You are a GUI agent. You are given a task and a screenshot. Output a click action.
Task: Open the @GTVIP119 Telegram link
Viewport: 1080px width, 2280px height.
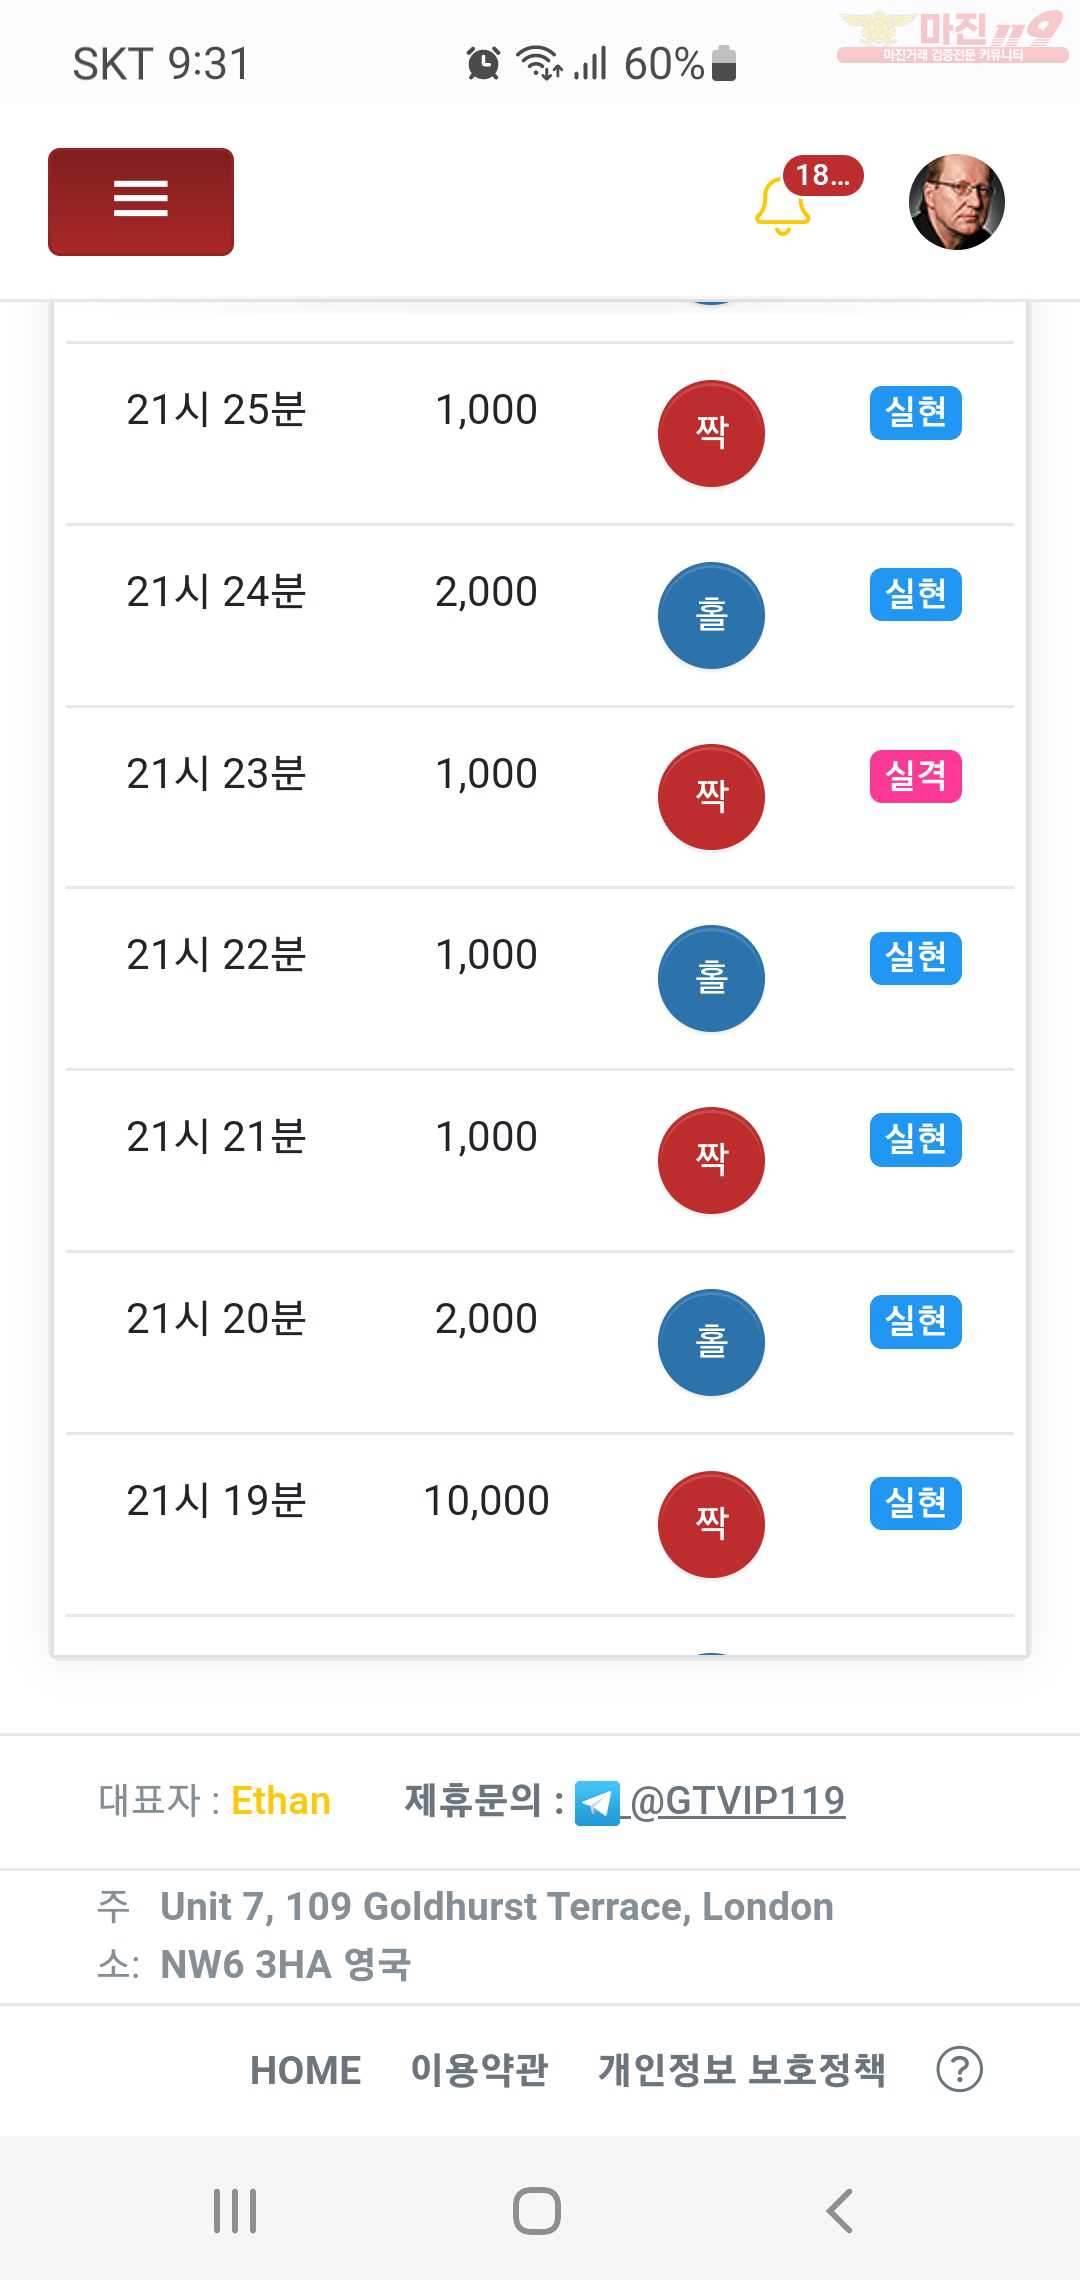[x=738, y=1801]
